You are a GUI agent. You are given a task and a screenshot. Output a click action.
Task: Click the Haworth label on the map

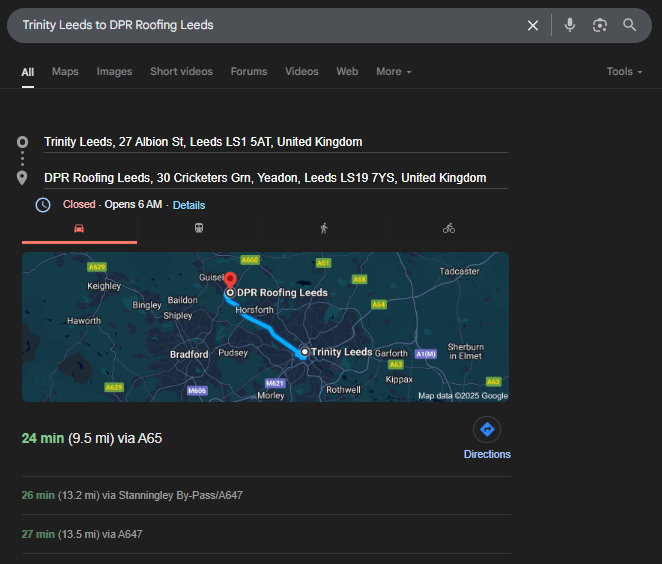[84, 321]
